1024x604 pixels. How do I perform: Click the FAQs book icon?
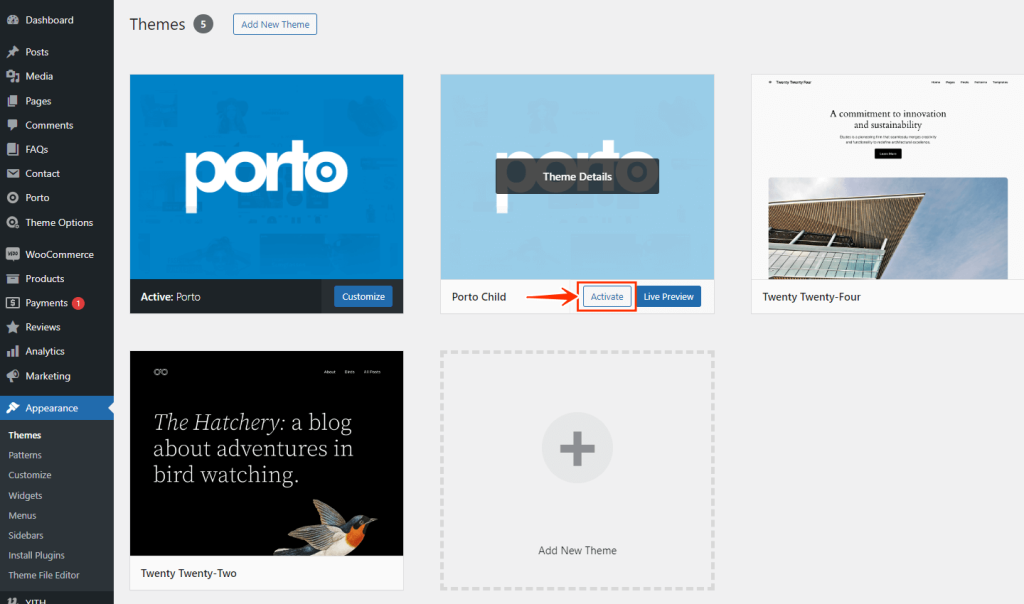click(x=12, y=149)
